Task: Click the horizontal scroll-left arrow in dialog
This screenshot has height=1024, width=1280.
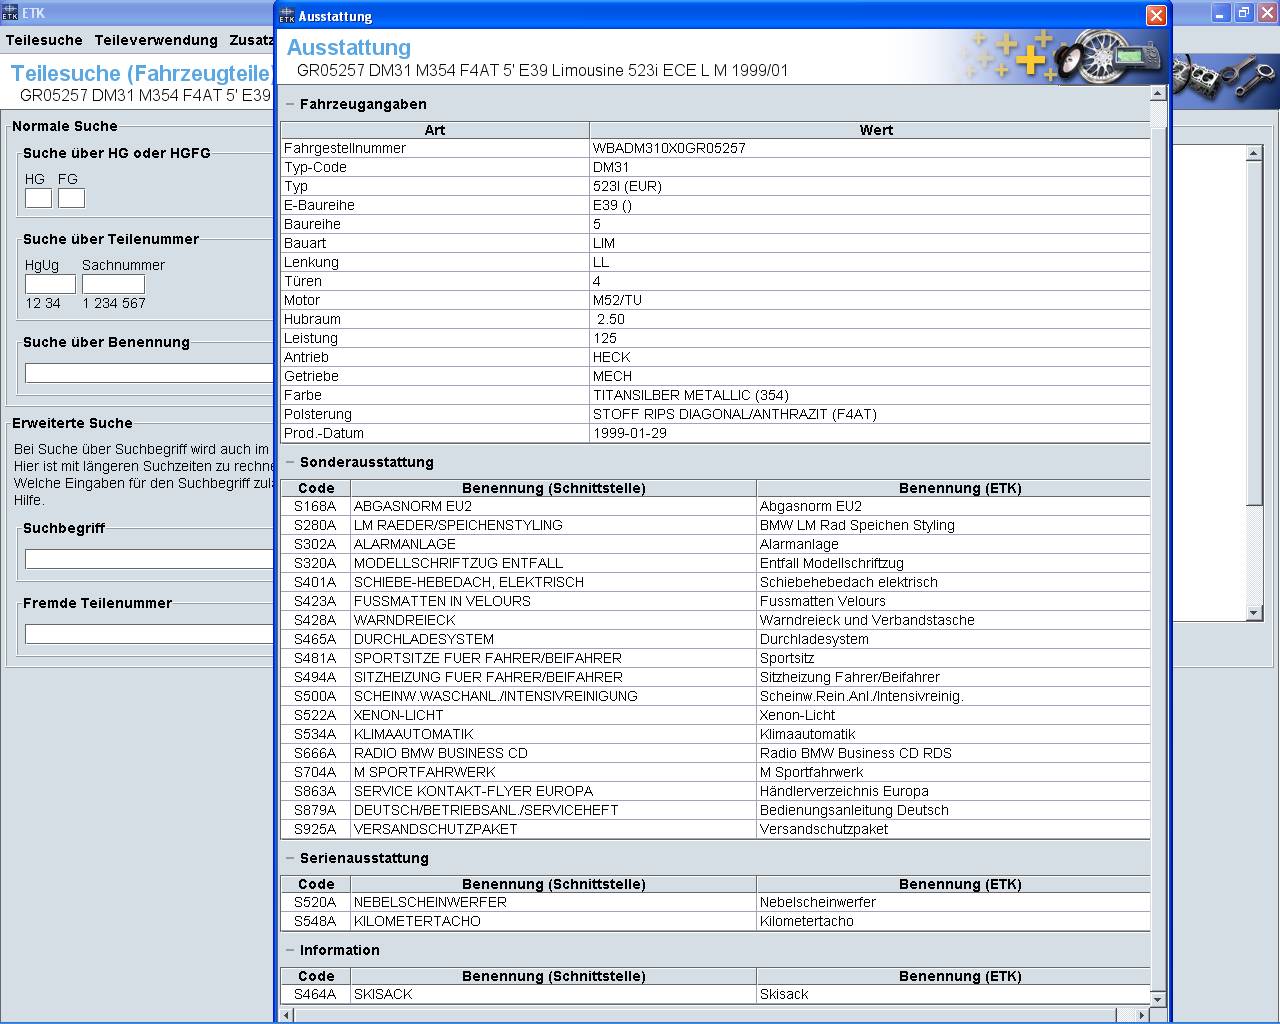Action: [287, 1015]
